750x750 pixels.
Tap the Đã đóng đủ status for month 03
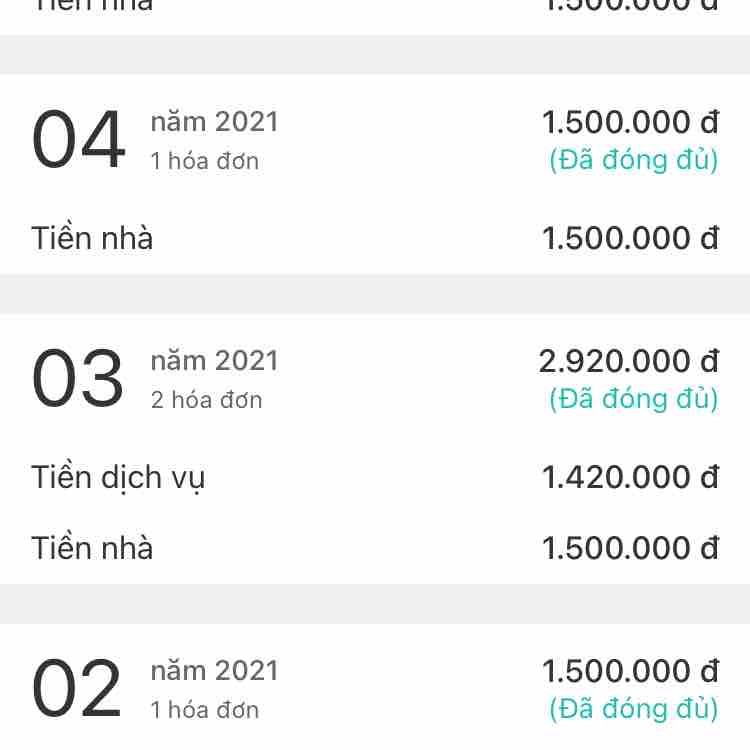633,399
